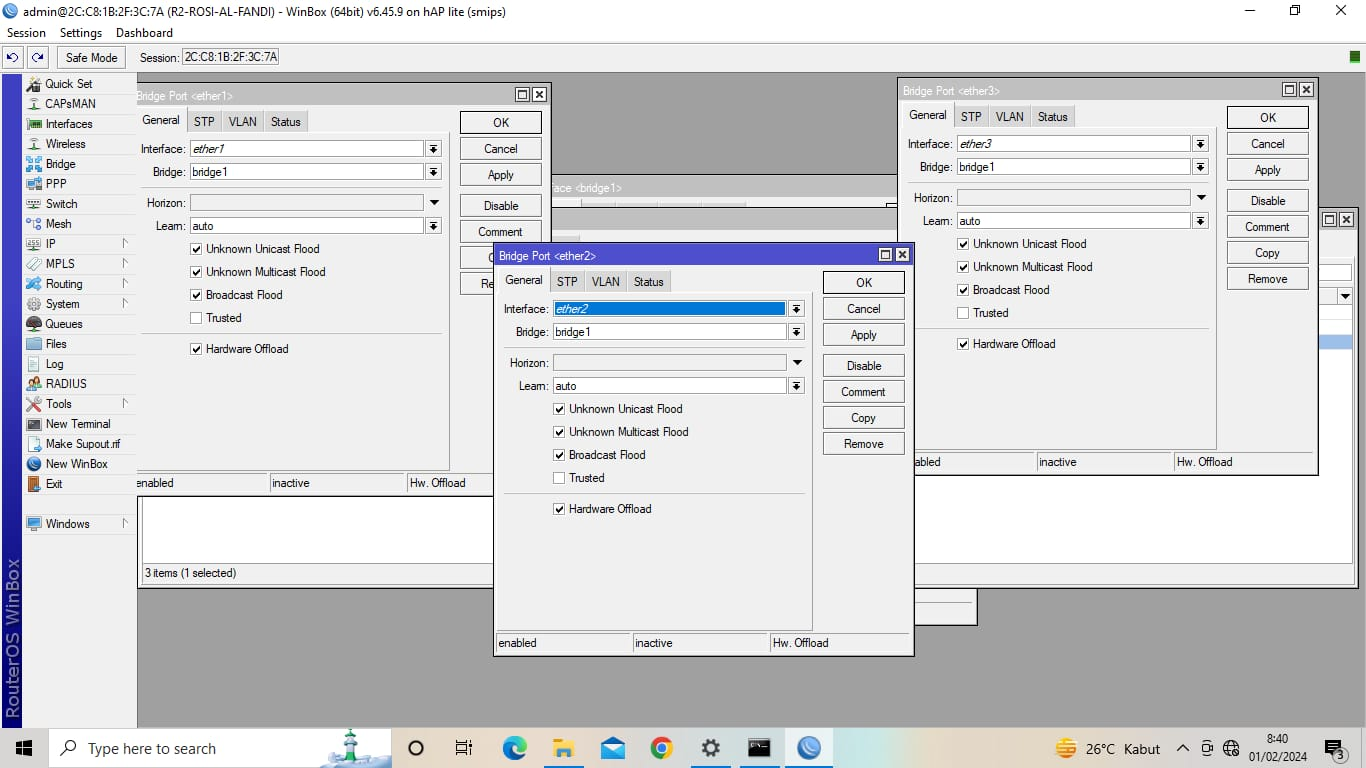Click OK in ether2 Bridge Port window

coord(864,283)
